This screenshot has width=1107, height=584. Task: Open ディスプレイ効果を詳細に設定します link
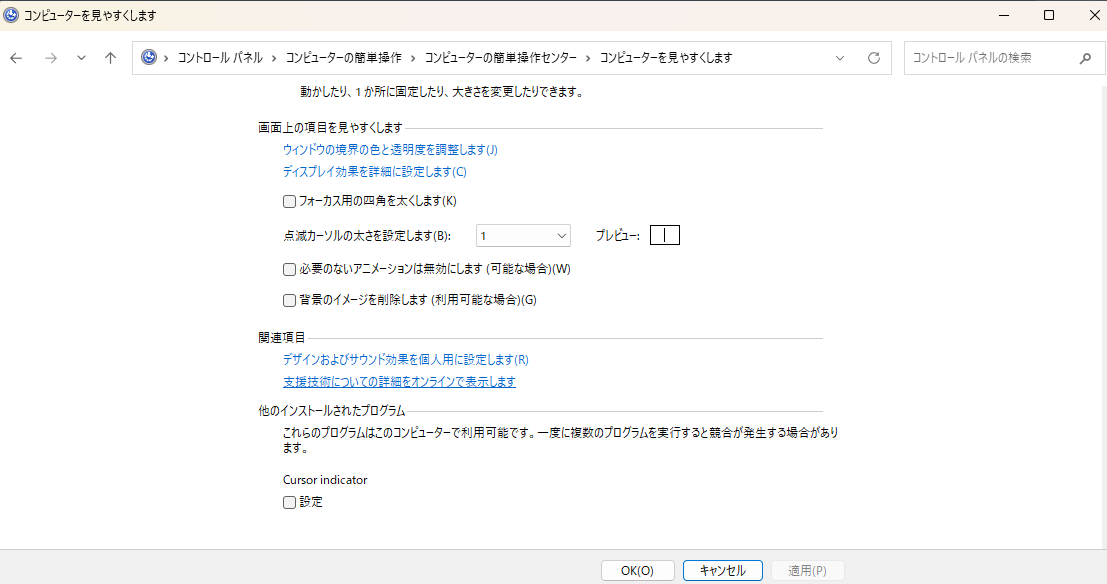[374, 172]
